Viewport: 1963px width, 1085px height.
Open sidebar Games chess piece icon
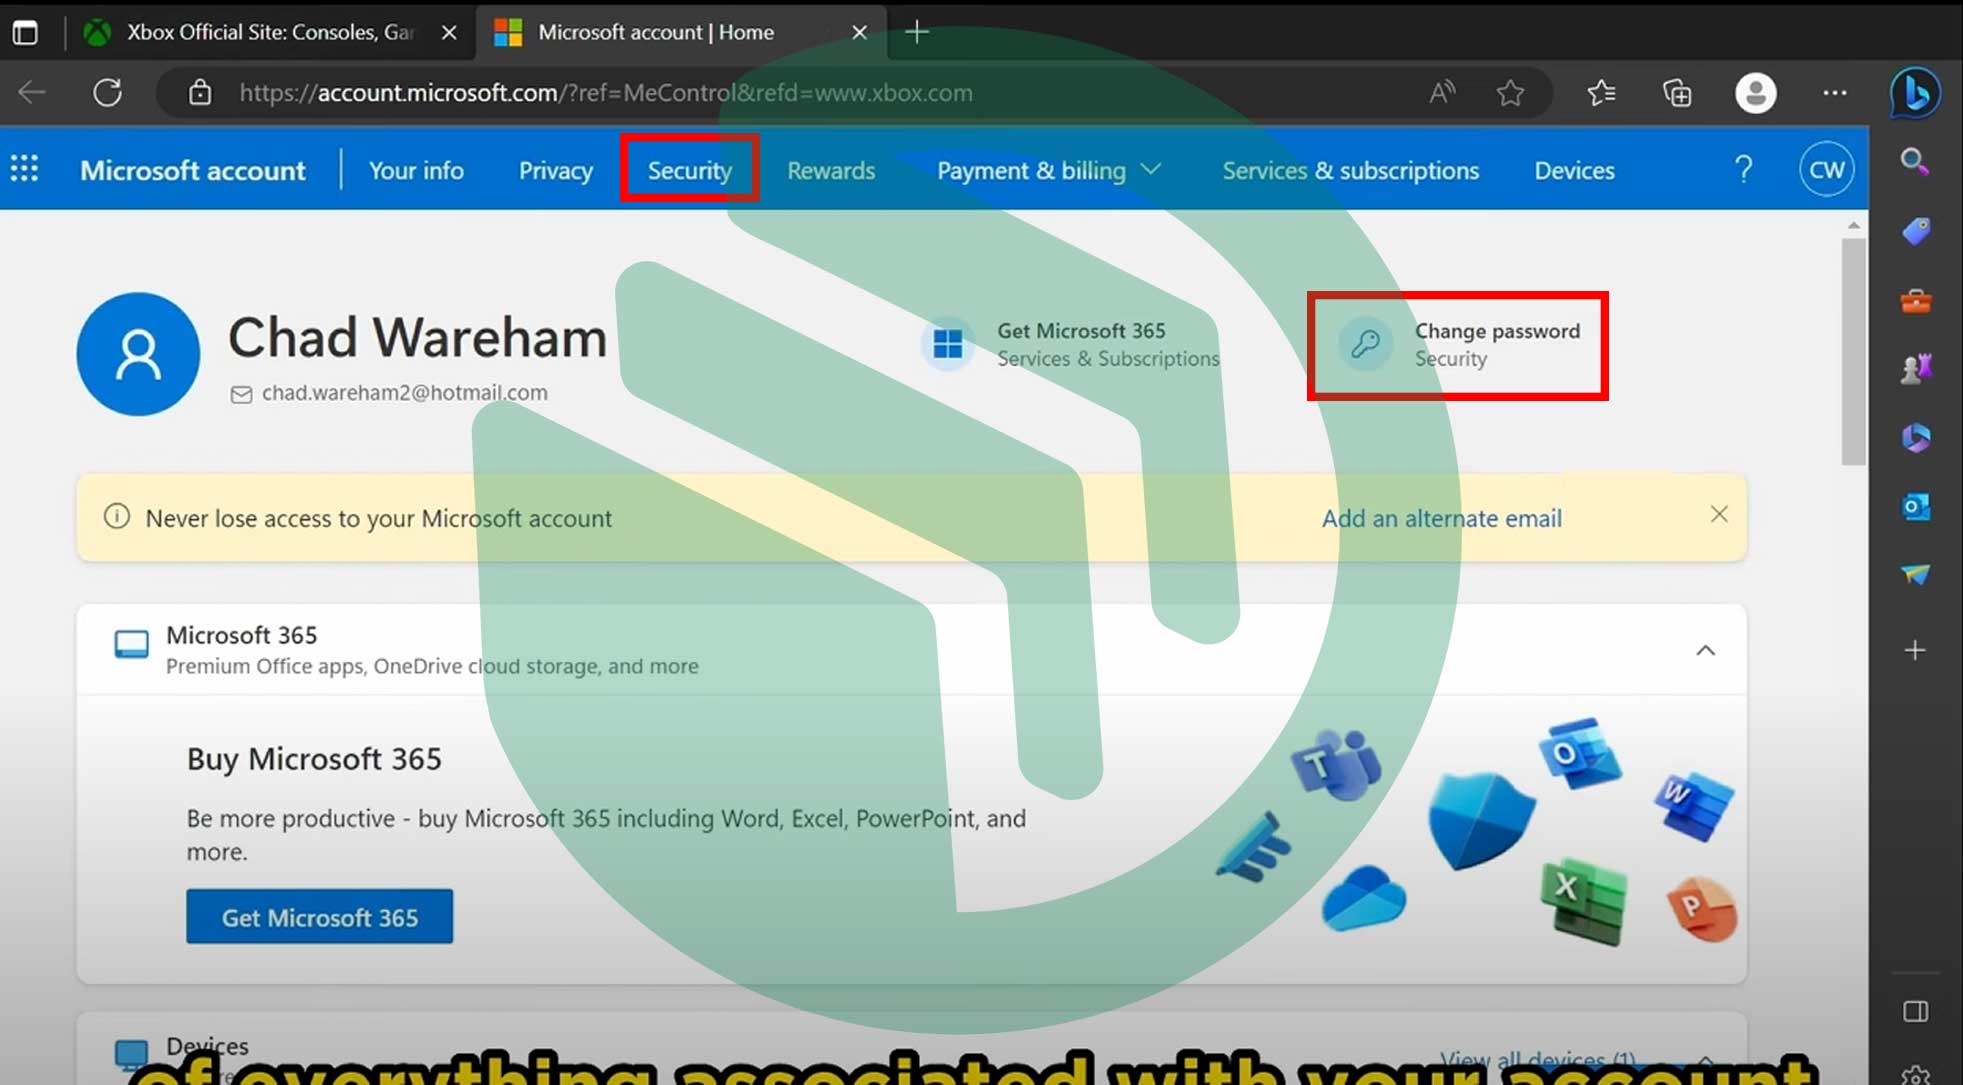pos(1915,369)
